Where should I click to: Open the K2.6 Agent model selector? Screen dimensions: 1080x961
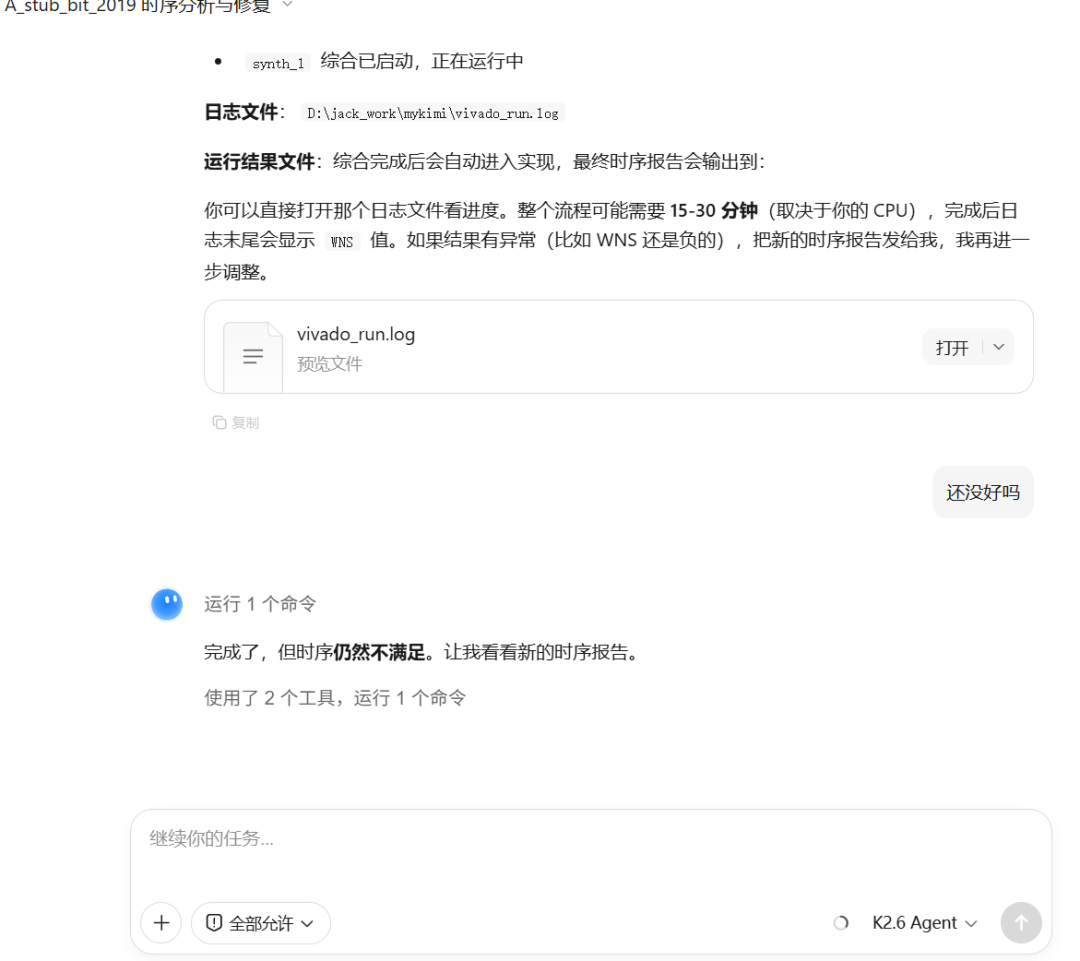tap(924, 922)
